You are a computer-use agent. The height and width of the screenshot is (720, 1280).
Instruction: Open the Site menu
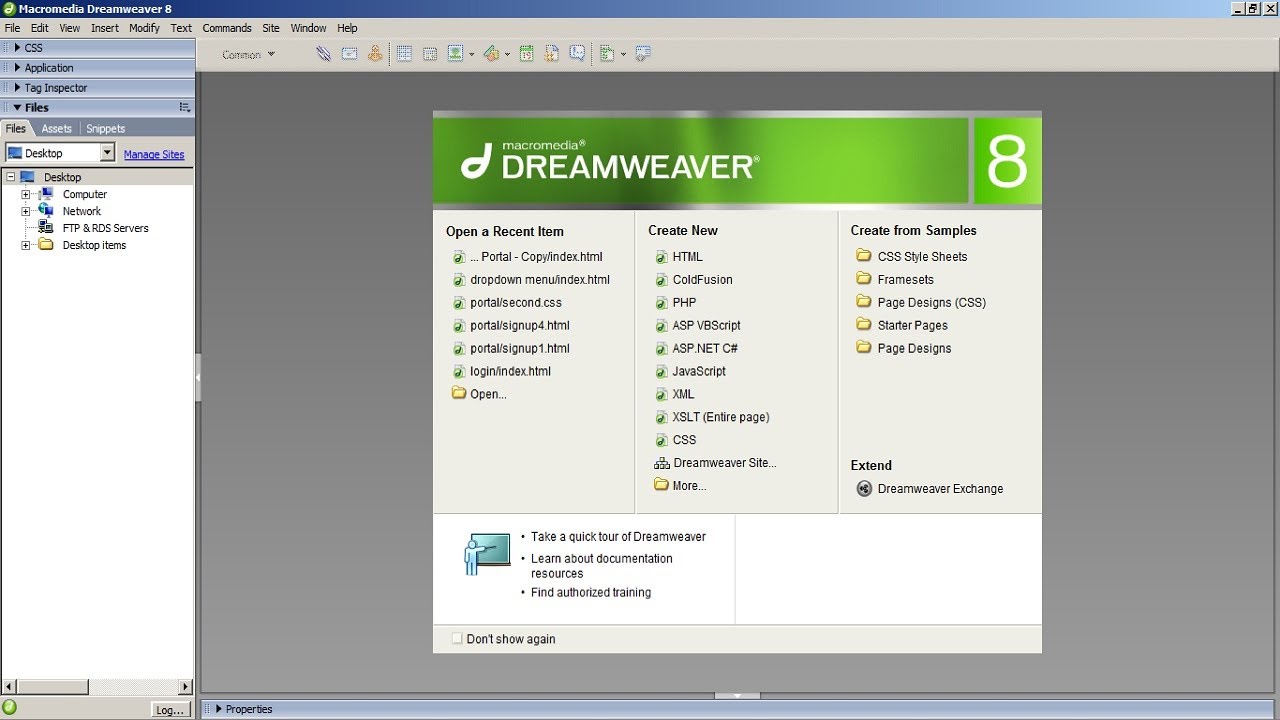click(x=271, y=28)
